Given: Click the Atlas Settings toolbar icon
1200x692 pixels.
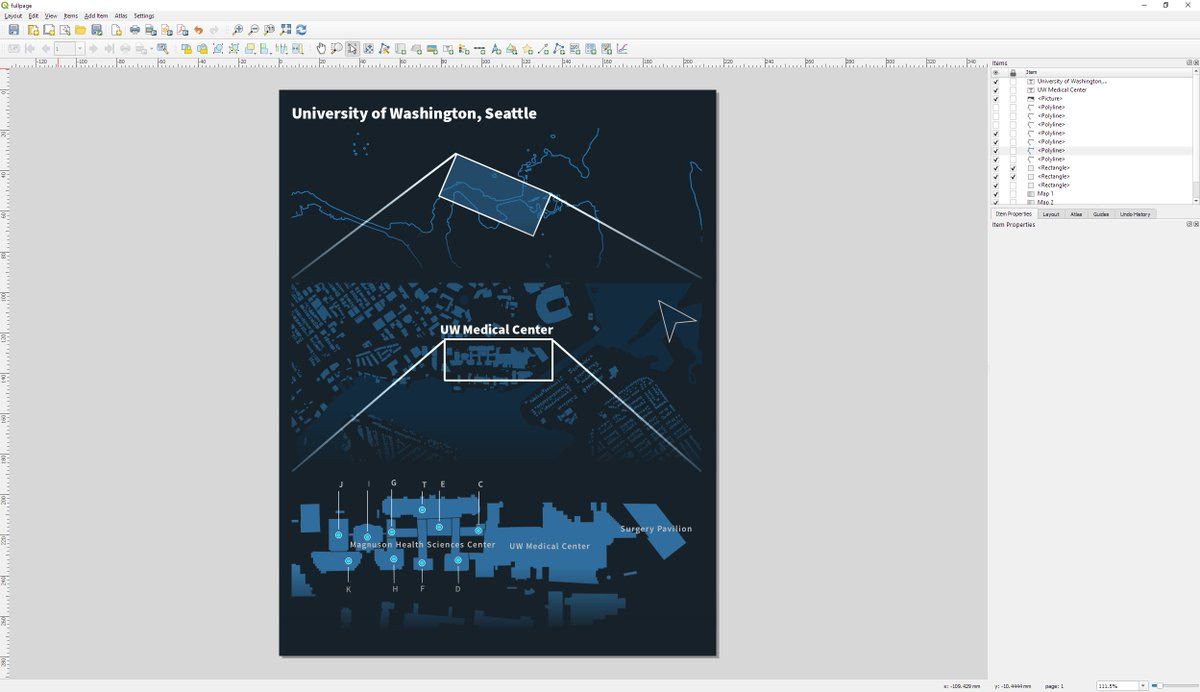Looking at the screenshot, I should point(162,48).
